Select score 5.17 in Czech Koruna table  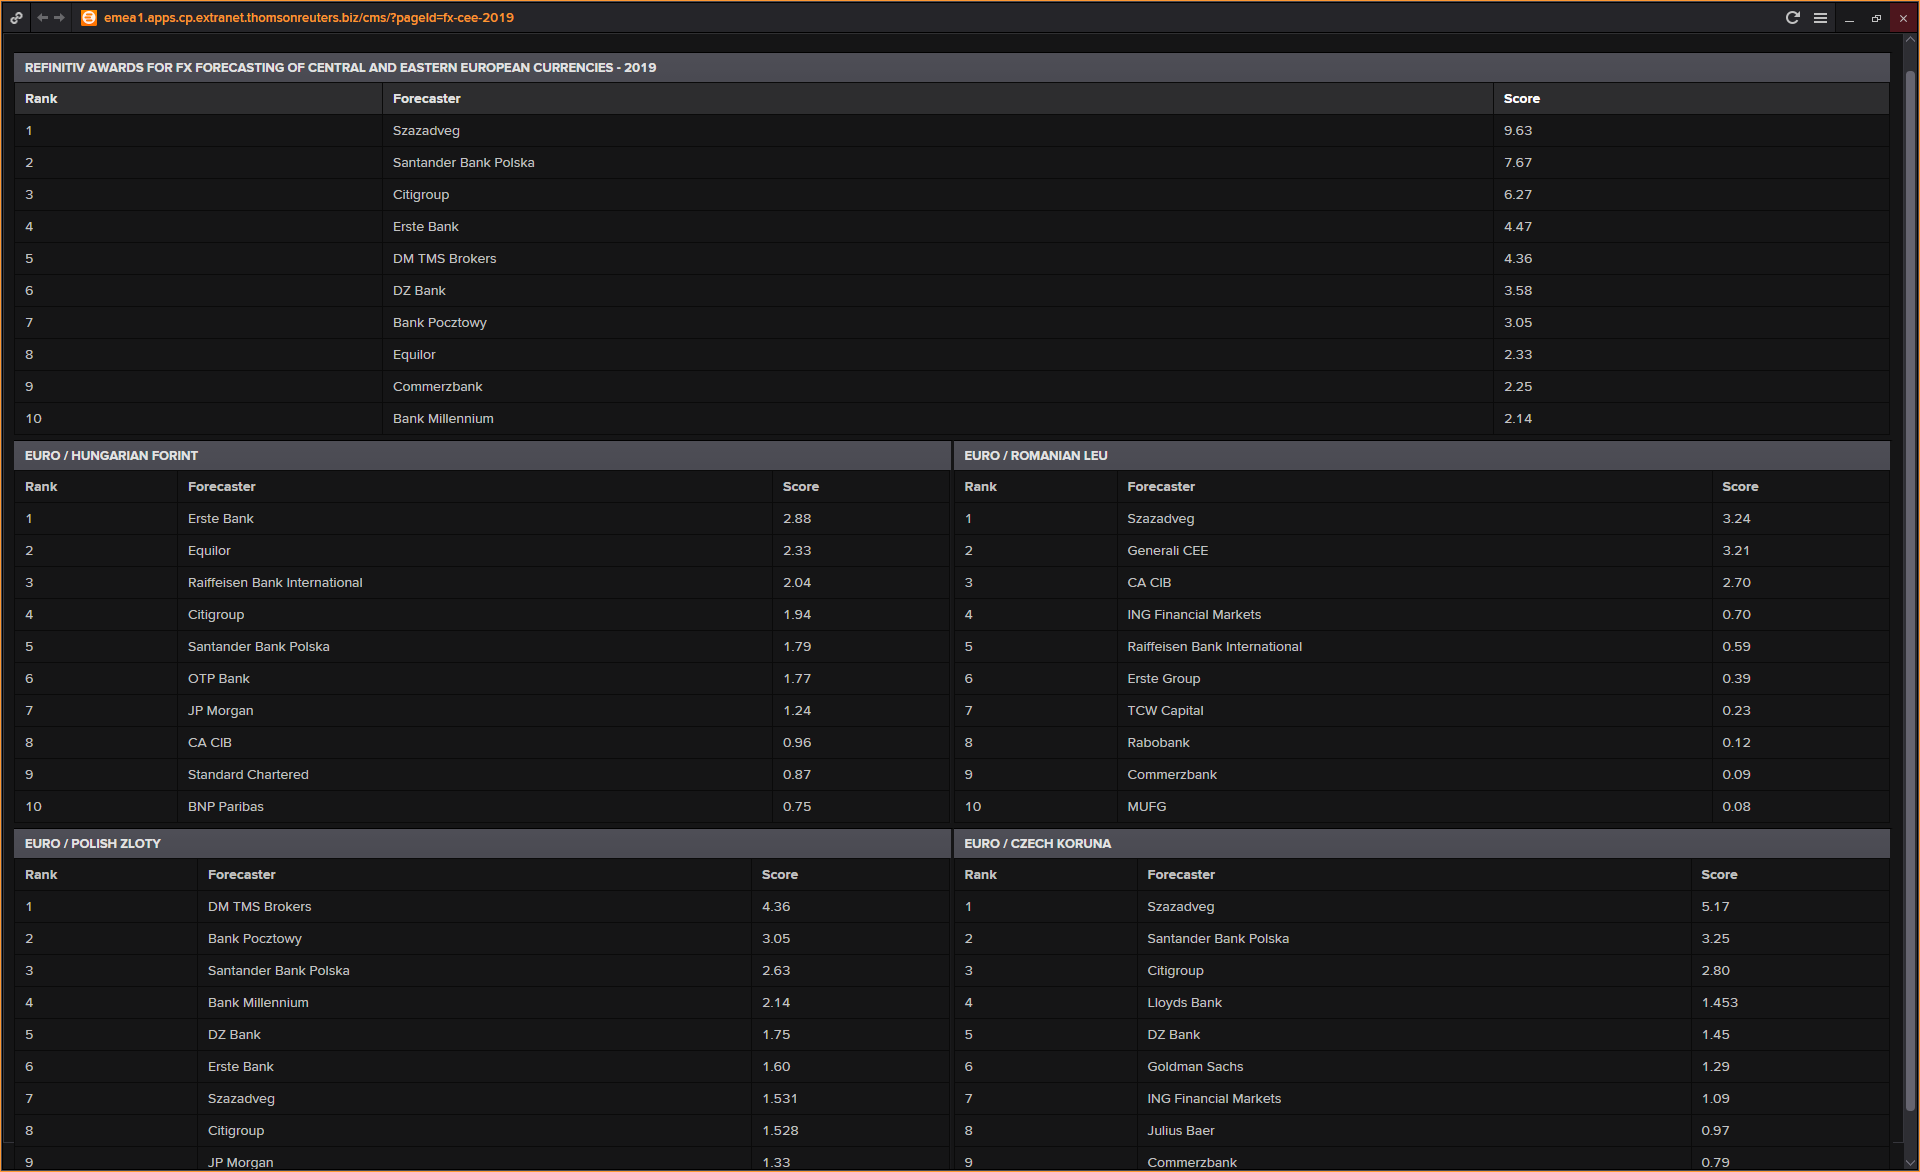coord(1715,907)
